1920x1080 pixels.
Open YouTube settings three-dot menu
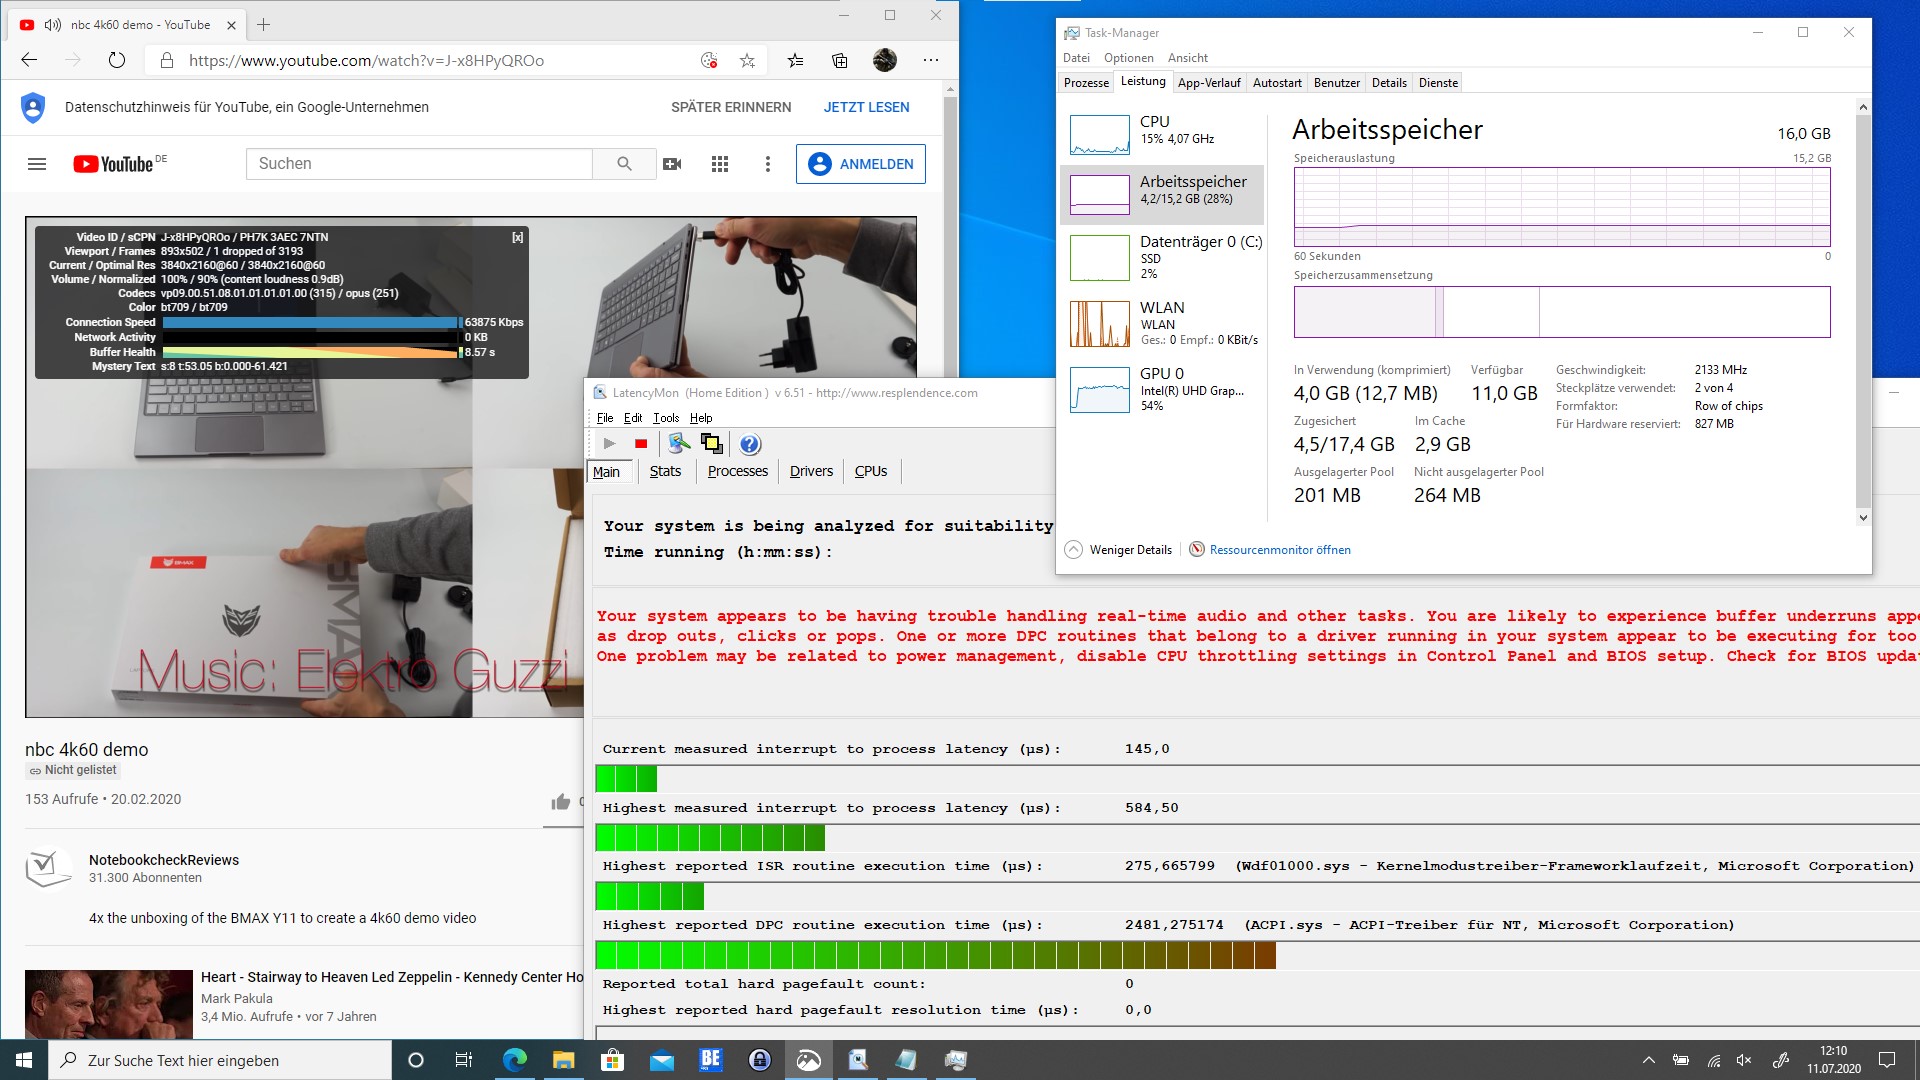767,164
